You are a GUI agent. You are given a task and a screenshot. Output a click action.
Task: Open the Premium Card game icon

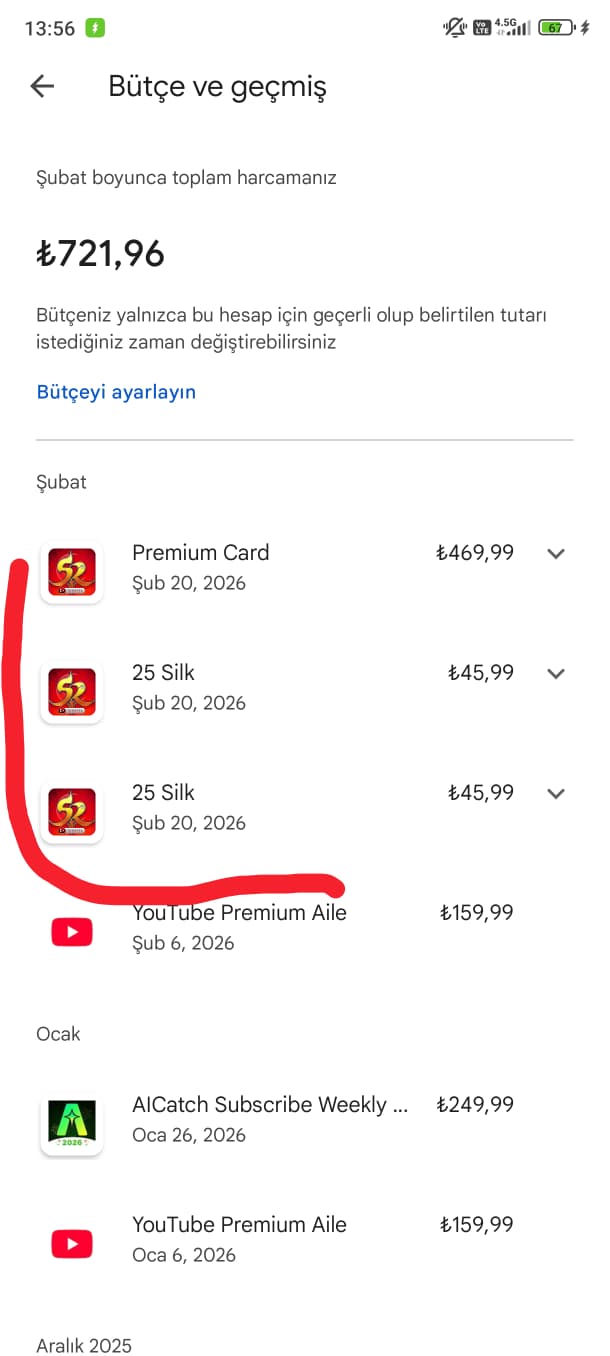point(72,572)
